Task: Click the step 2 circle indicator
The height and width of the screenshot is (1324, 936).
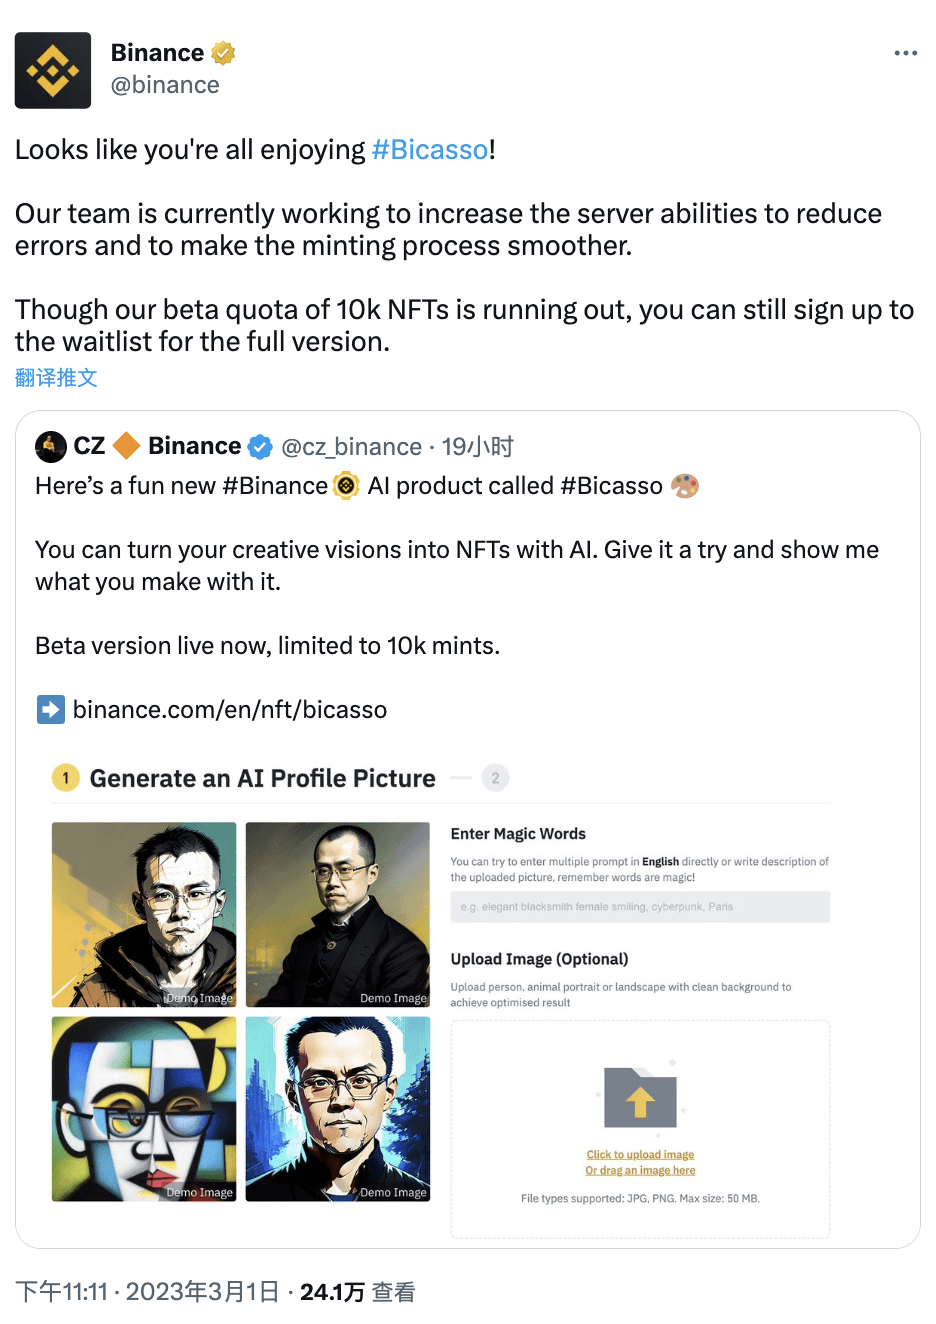Action: [495, 777]
